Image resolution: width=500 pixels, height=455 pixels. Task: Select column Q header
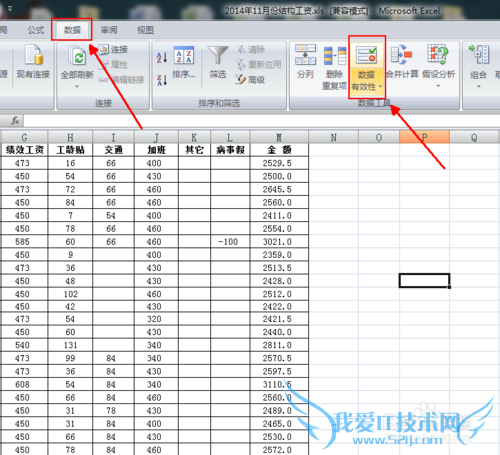474,137
